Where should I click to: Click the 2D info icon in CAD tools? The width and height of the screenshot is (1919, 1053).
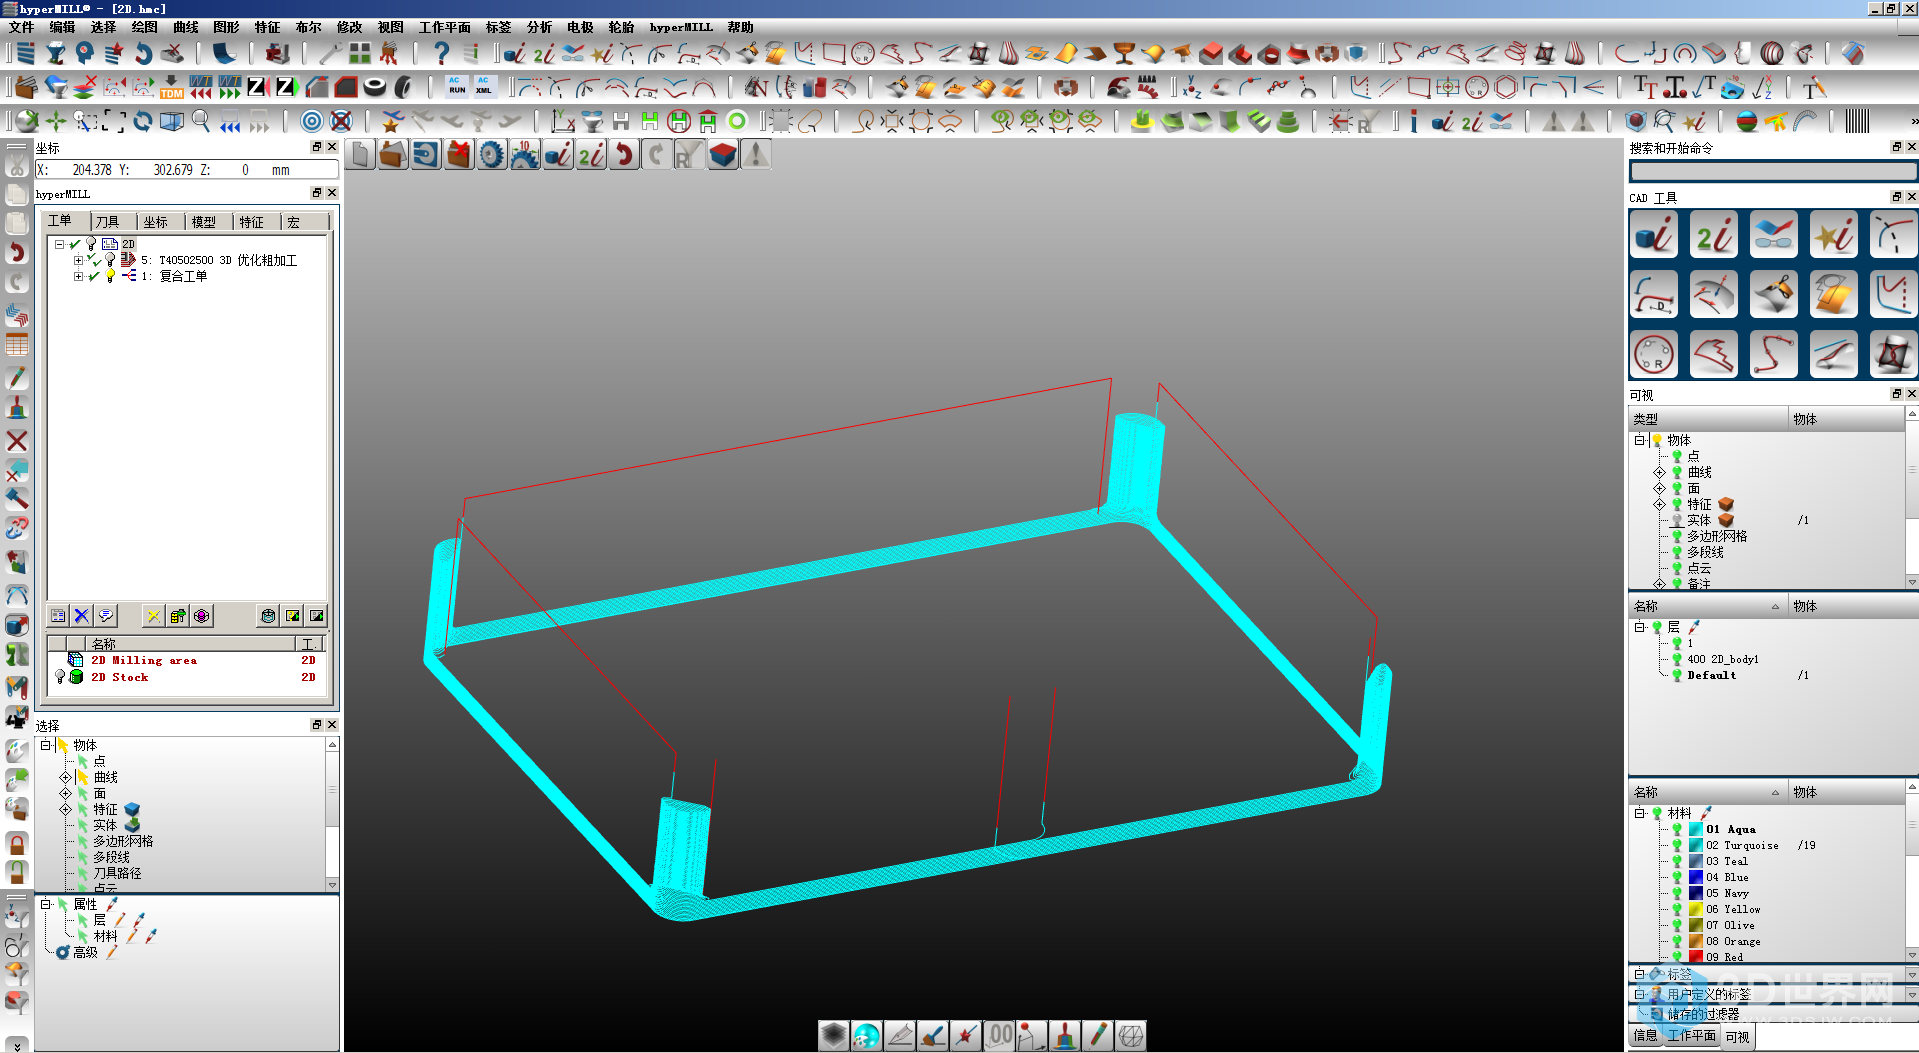[x=1714, y=236]
